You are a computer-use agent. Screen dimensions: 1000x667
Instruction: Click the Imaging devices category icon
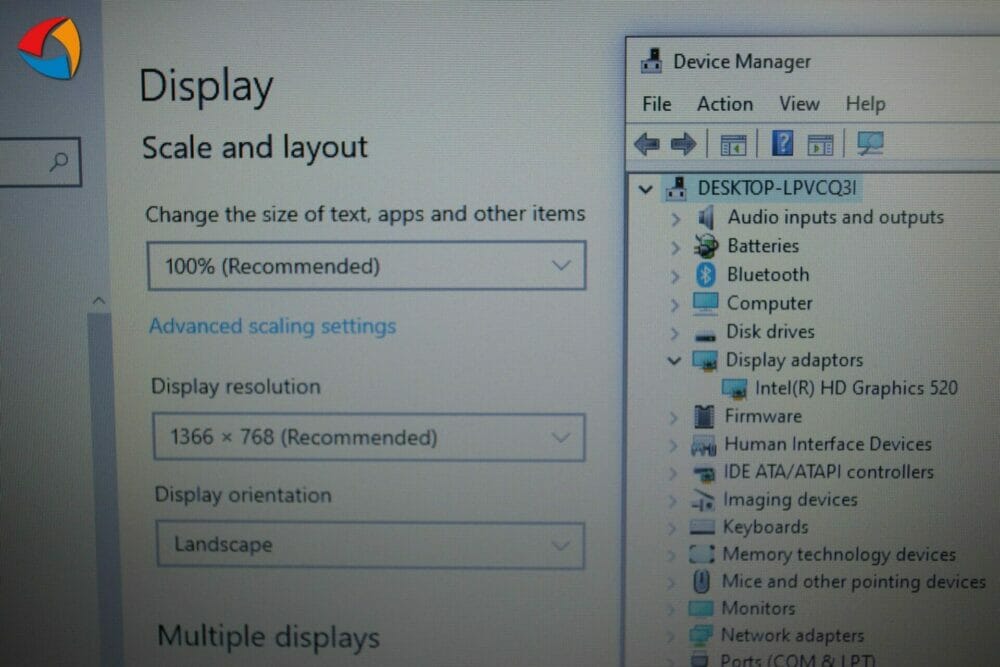pos(703,501)
